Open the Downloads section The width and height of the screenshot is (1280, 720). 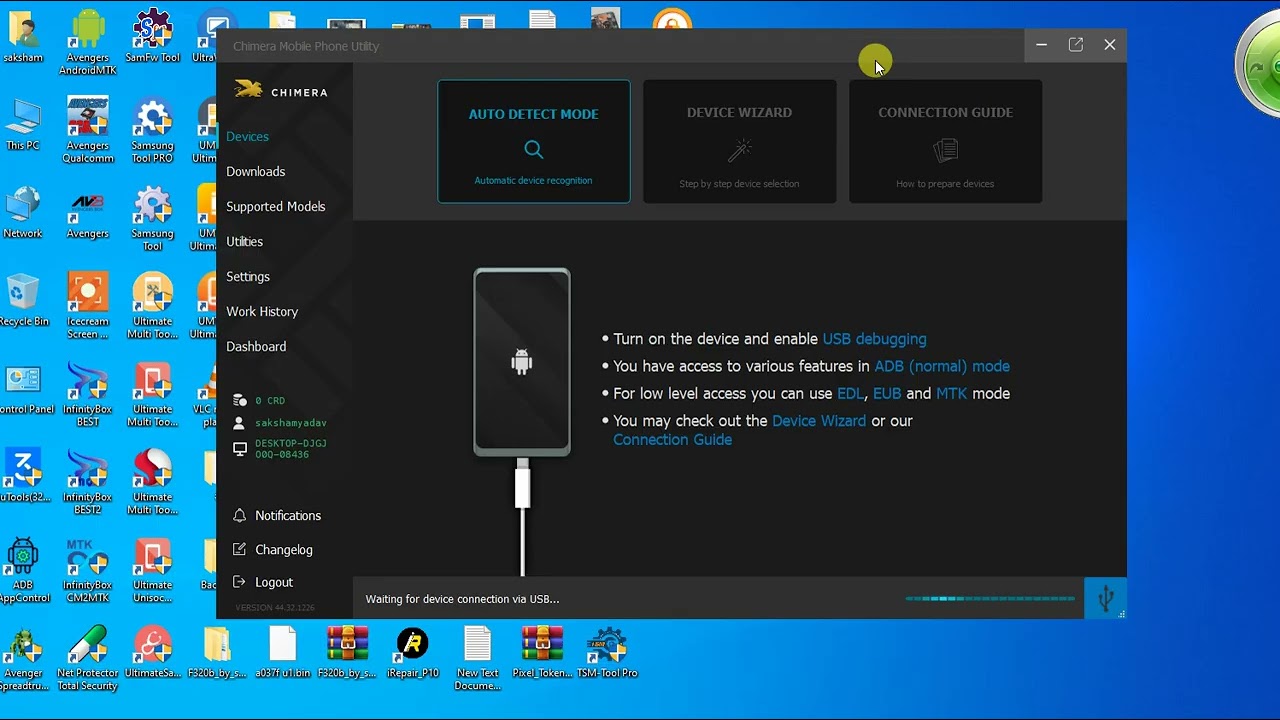[x=255, y=171]
